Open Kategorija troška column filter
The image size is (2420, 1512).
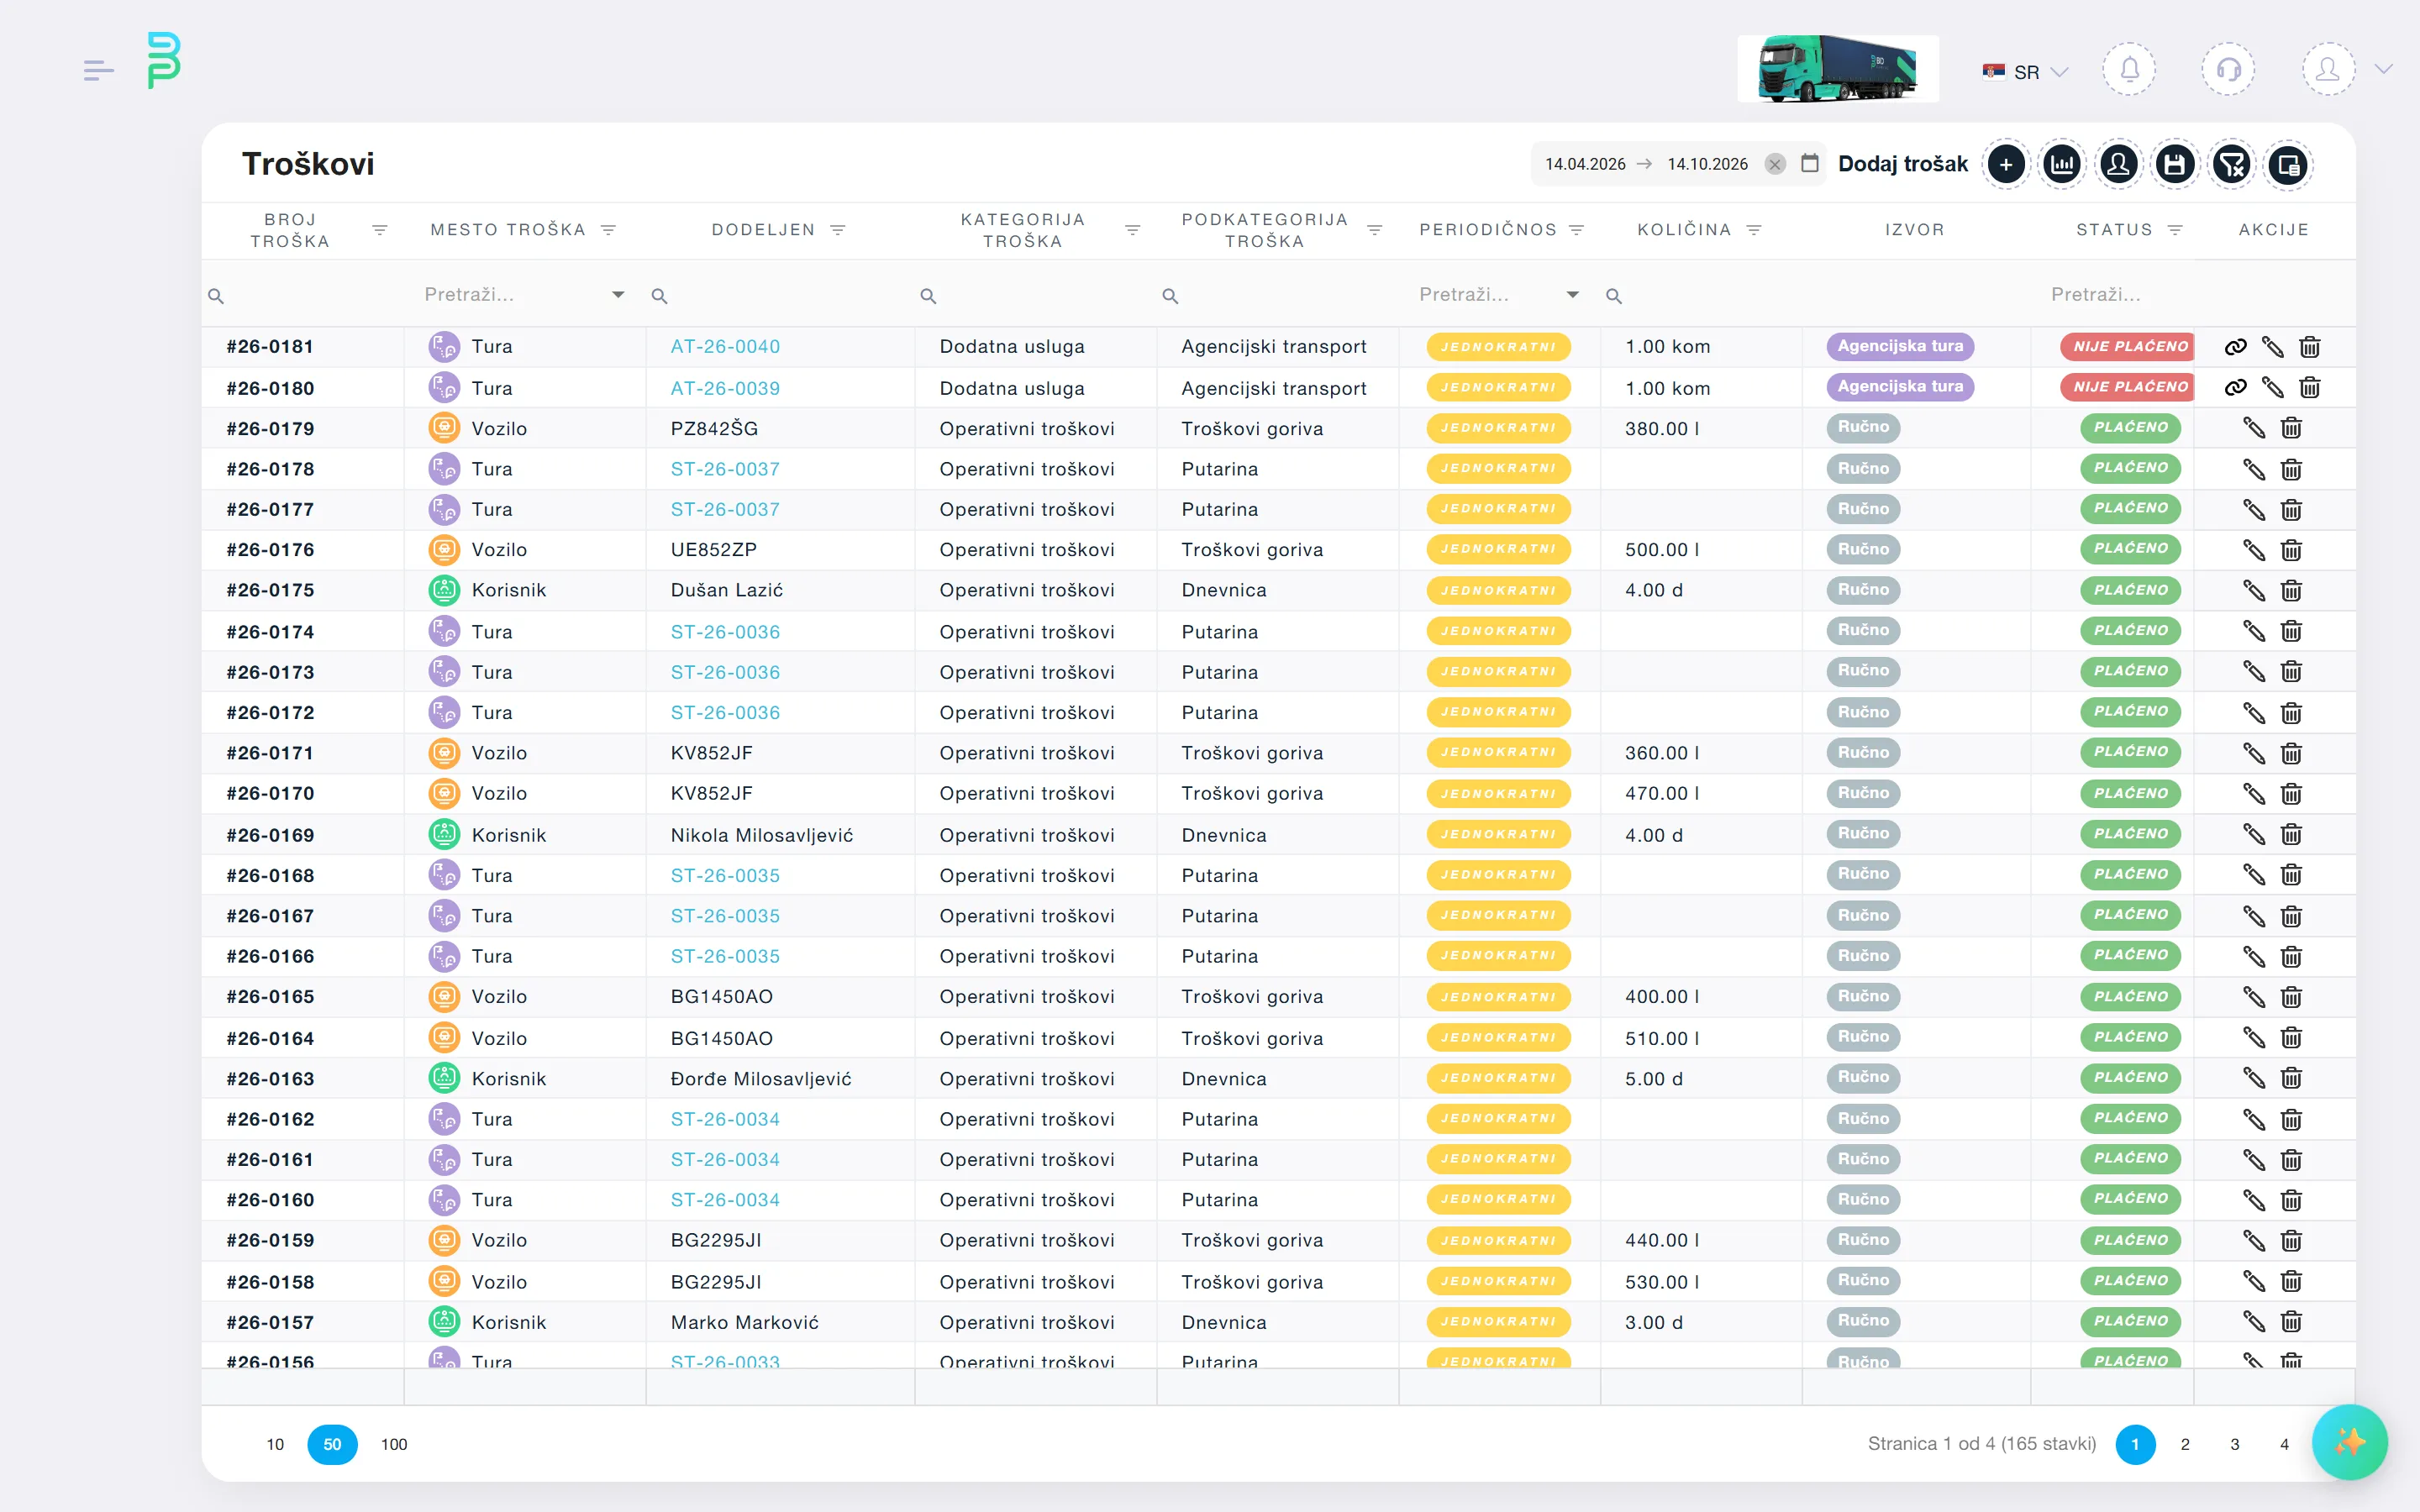tap(1132, 230)
